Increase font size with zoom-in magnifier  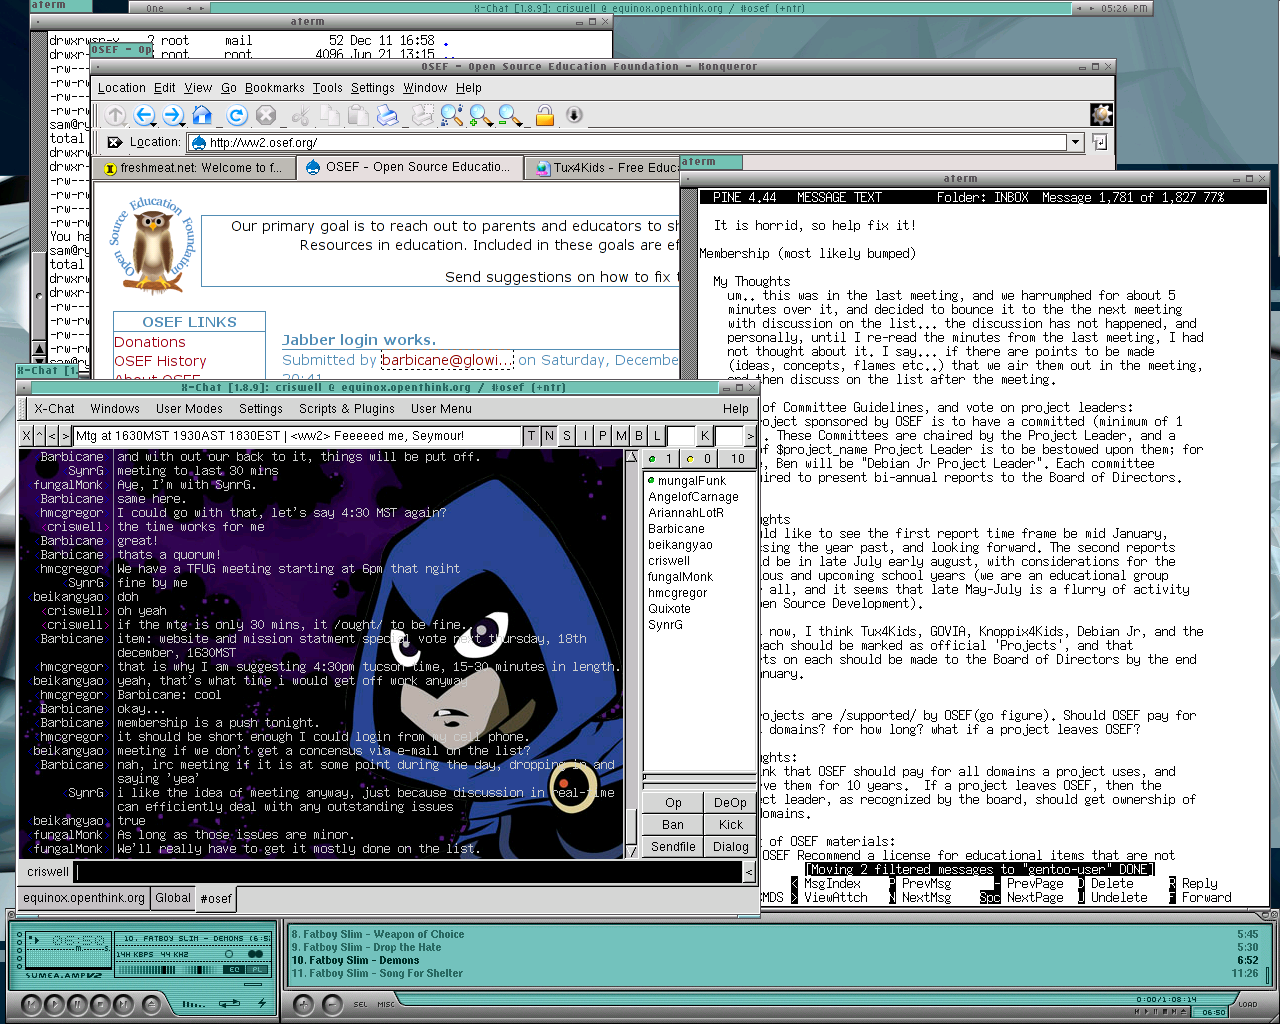pyautogui.click(x=480, y=115)
